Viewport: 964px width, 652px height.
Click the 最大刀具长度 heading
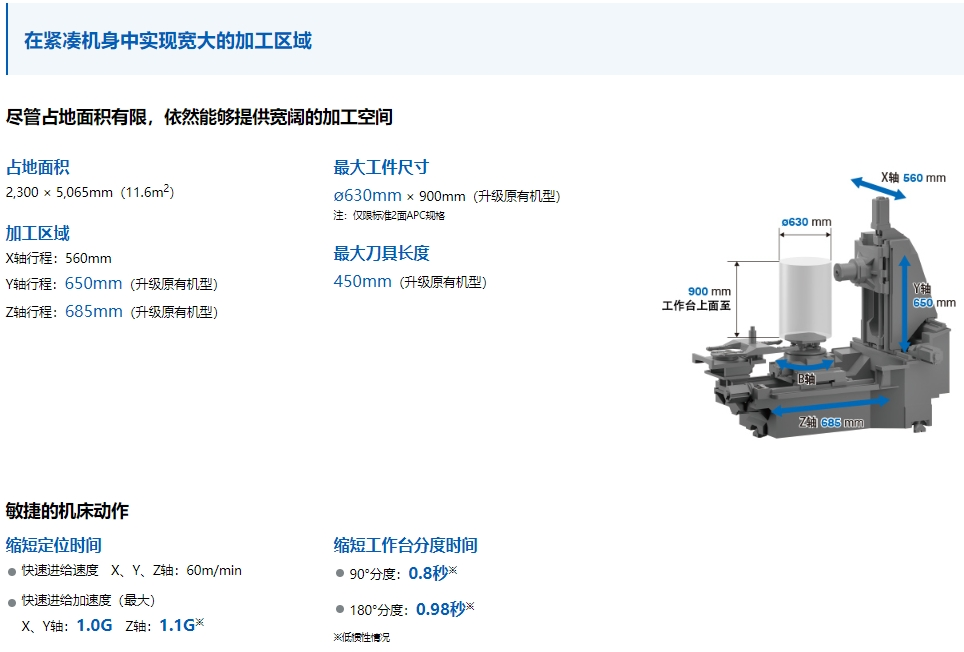381,253
